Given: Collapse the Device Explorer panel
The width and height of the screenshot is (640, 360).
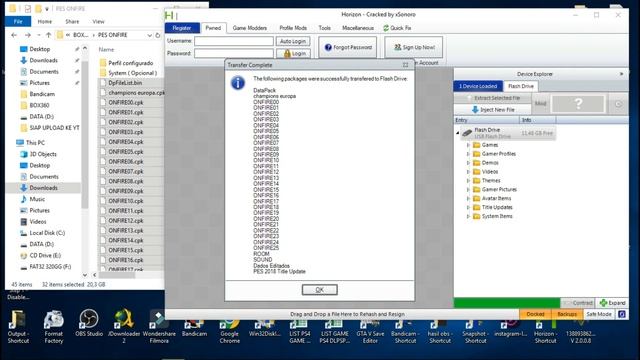Looking at the screenshot, I should click(621, 74).
